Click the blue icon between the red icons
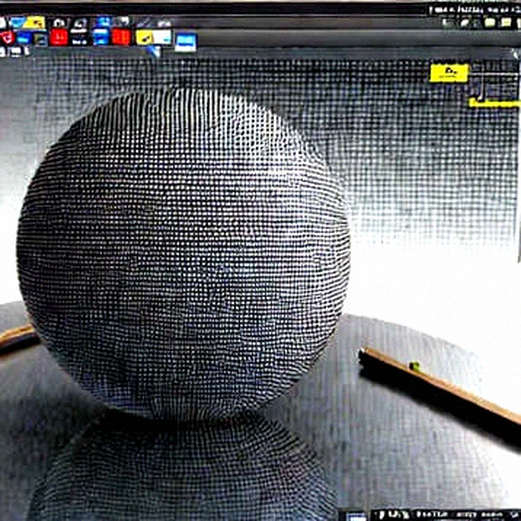 [101, 37]
